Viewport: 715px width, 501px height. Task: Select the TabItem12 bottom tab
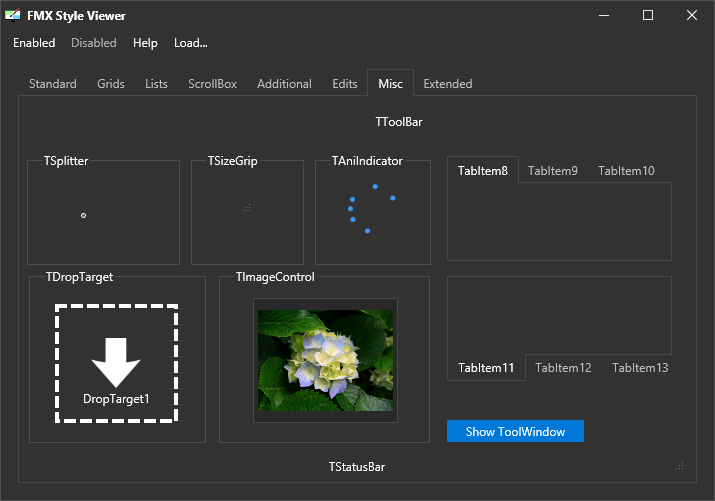[x=563, y=367]
